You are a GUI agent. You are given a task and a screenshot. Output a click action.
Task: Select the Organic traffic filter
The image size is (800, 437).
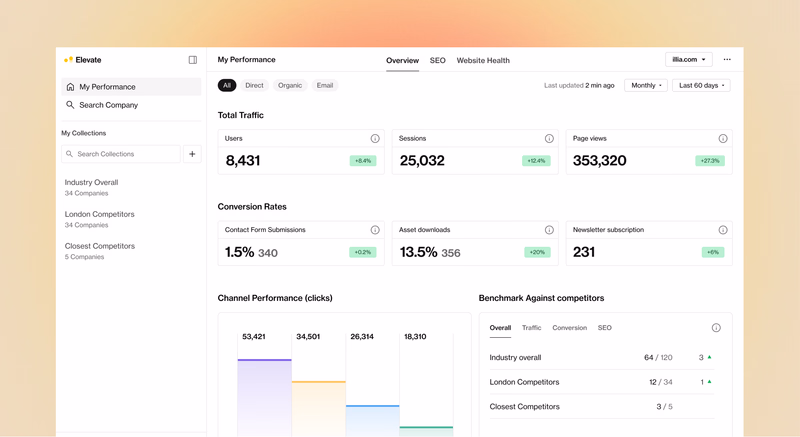point(290,85)
